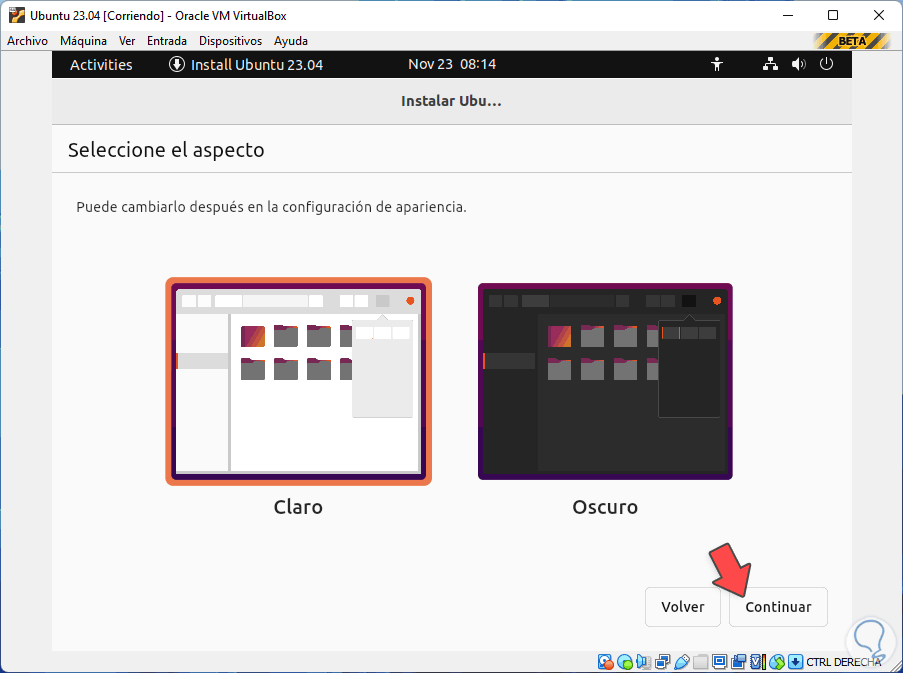Open the Ver menu
The height and width of the screenshot is (673, 903).
click(x=127, y=41)
